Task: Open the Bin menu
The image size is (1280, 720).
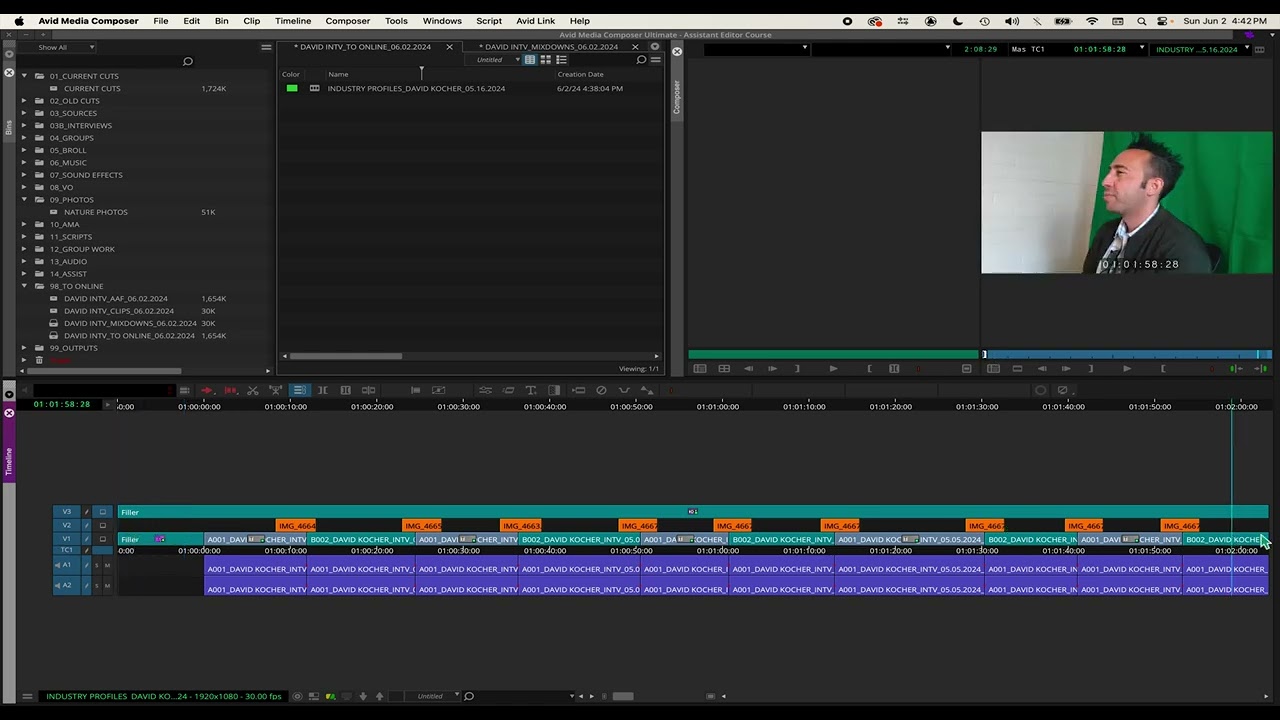Action: (x=222, y=21)
